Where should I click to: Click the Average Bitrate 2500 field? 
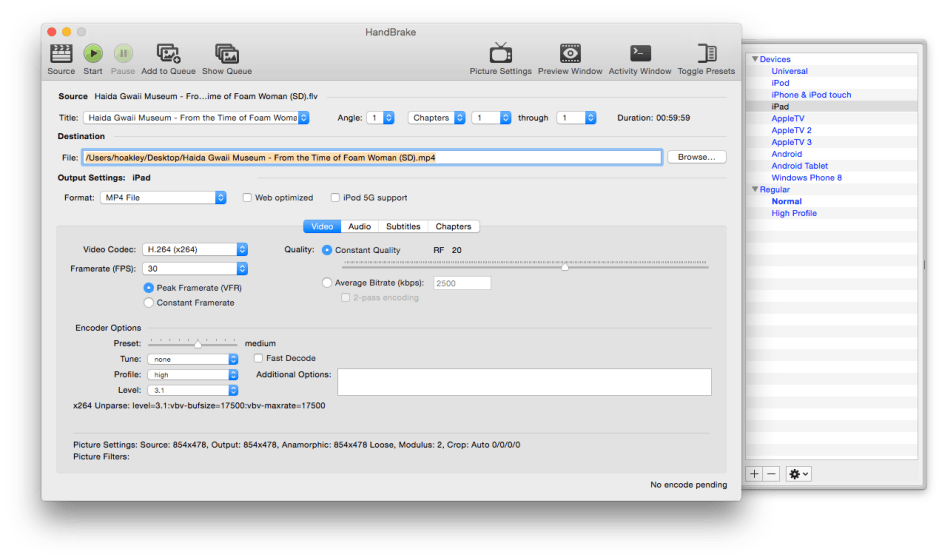pos(462,283)
